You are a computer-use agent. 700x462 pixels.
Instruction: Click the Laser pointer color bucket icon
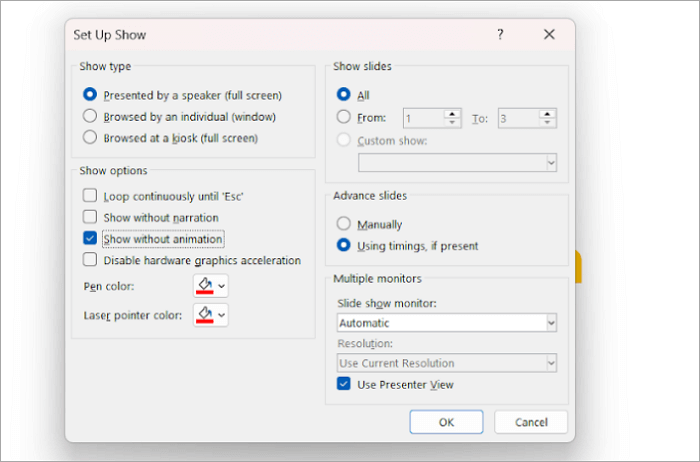pos(204,315)
